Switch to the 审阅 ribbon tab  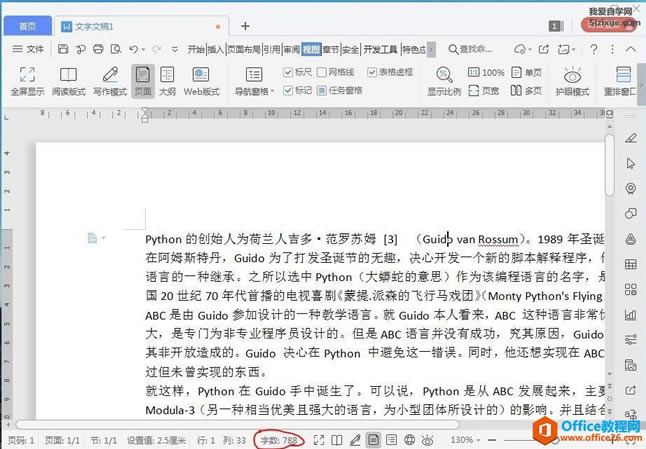(292, 49)
